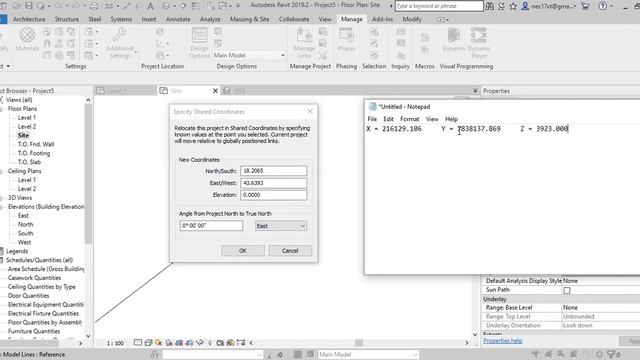This screenshot has width=640, height=360.
Task: Click the Location globe icon in Project Location
Action: tap(160, 32)
